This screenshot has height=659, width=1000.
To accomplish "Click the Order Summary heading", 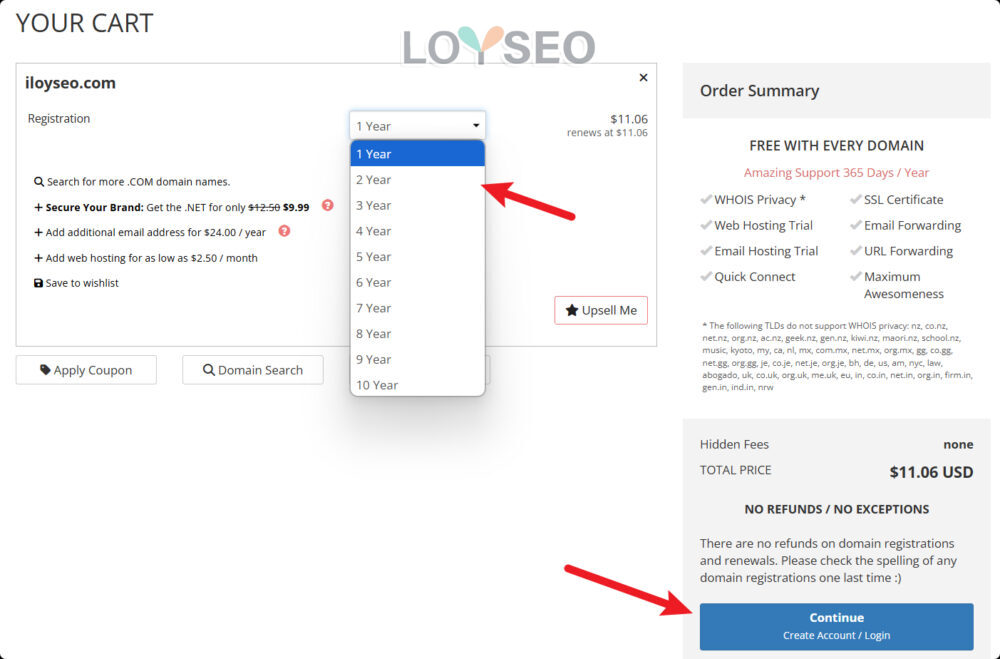I will [x=760, y=91].
